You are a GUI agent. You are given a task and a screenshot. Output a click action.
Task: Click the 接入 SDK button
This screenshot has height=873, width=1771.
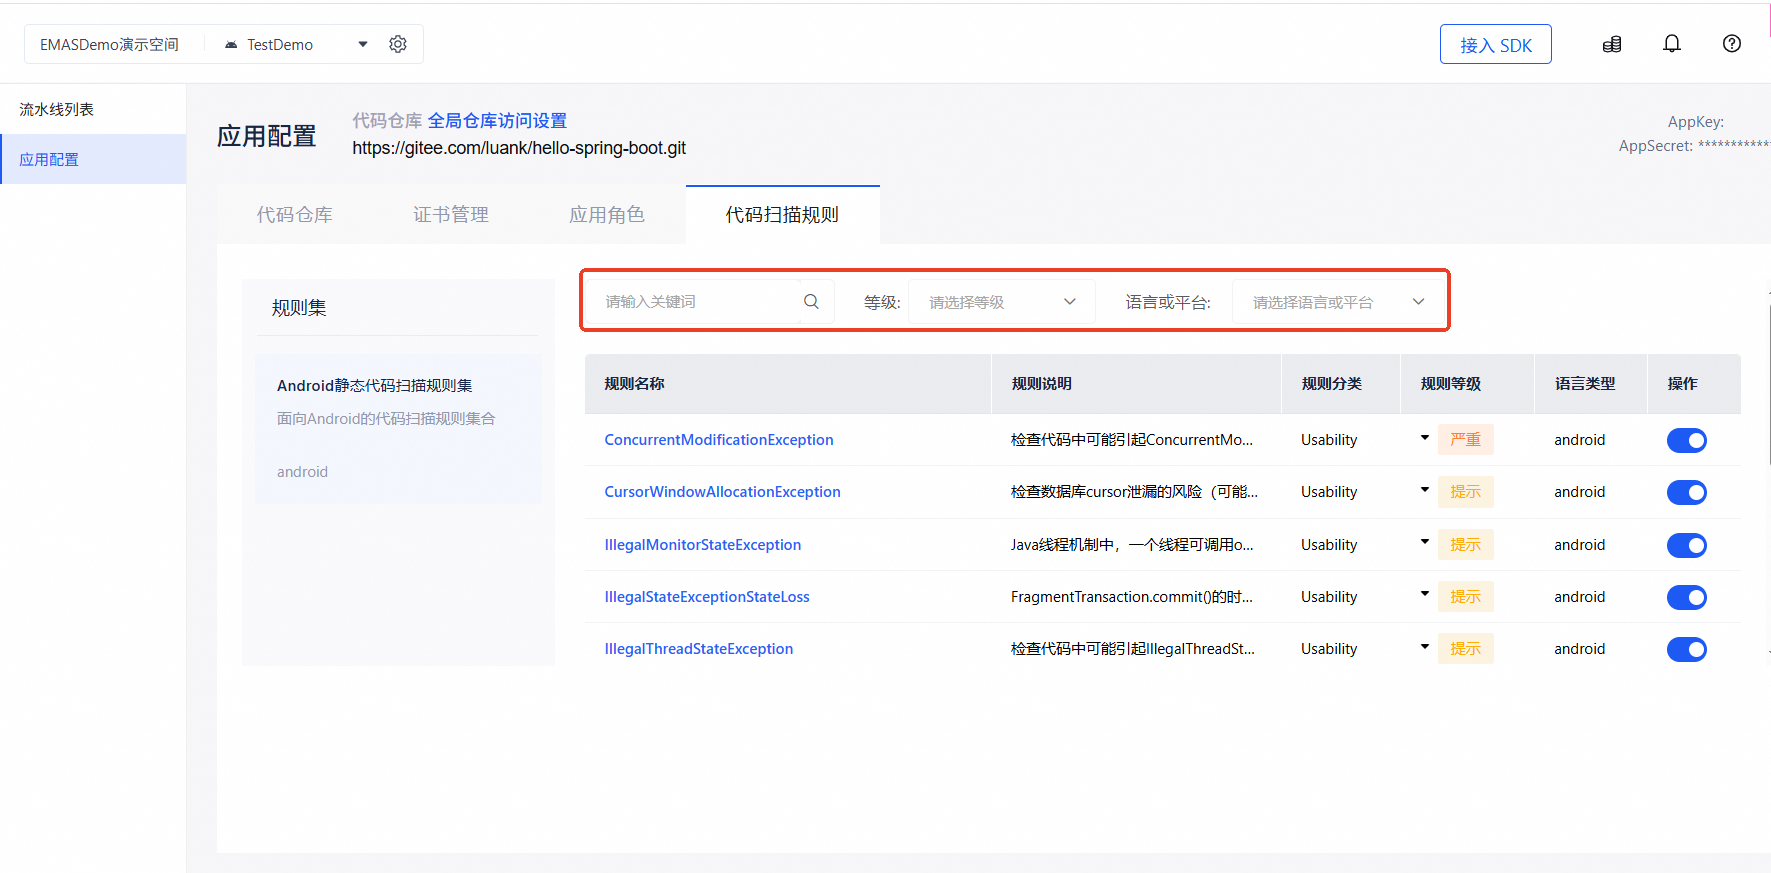[x=1496, y=44]
